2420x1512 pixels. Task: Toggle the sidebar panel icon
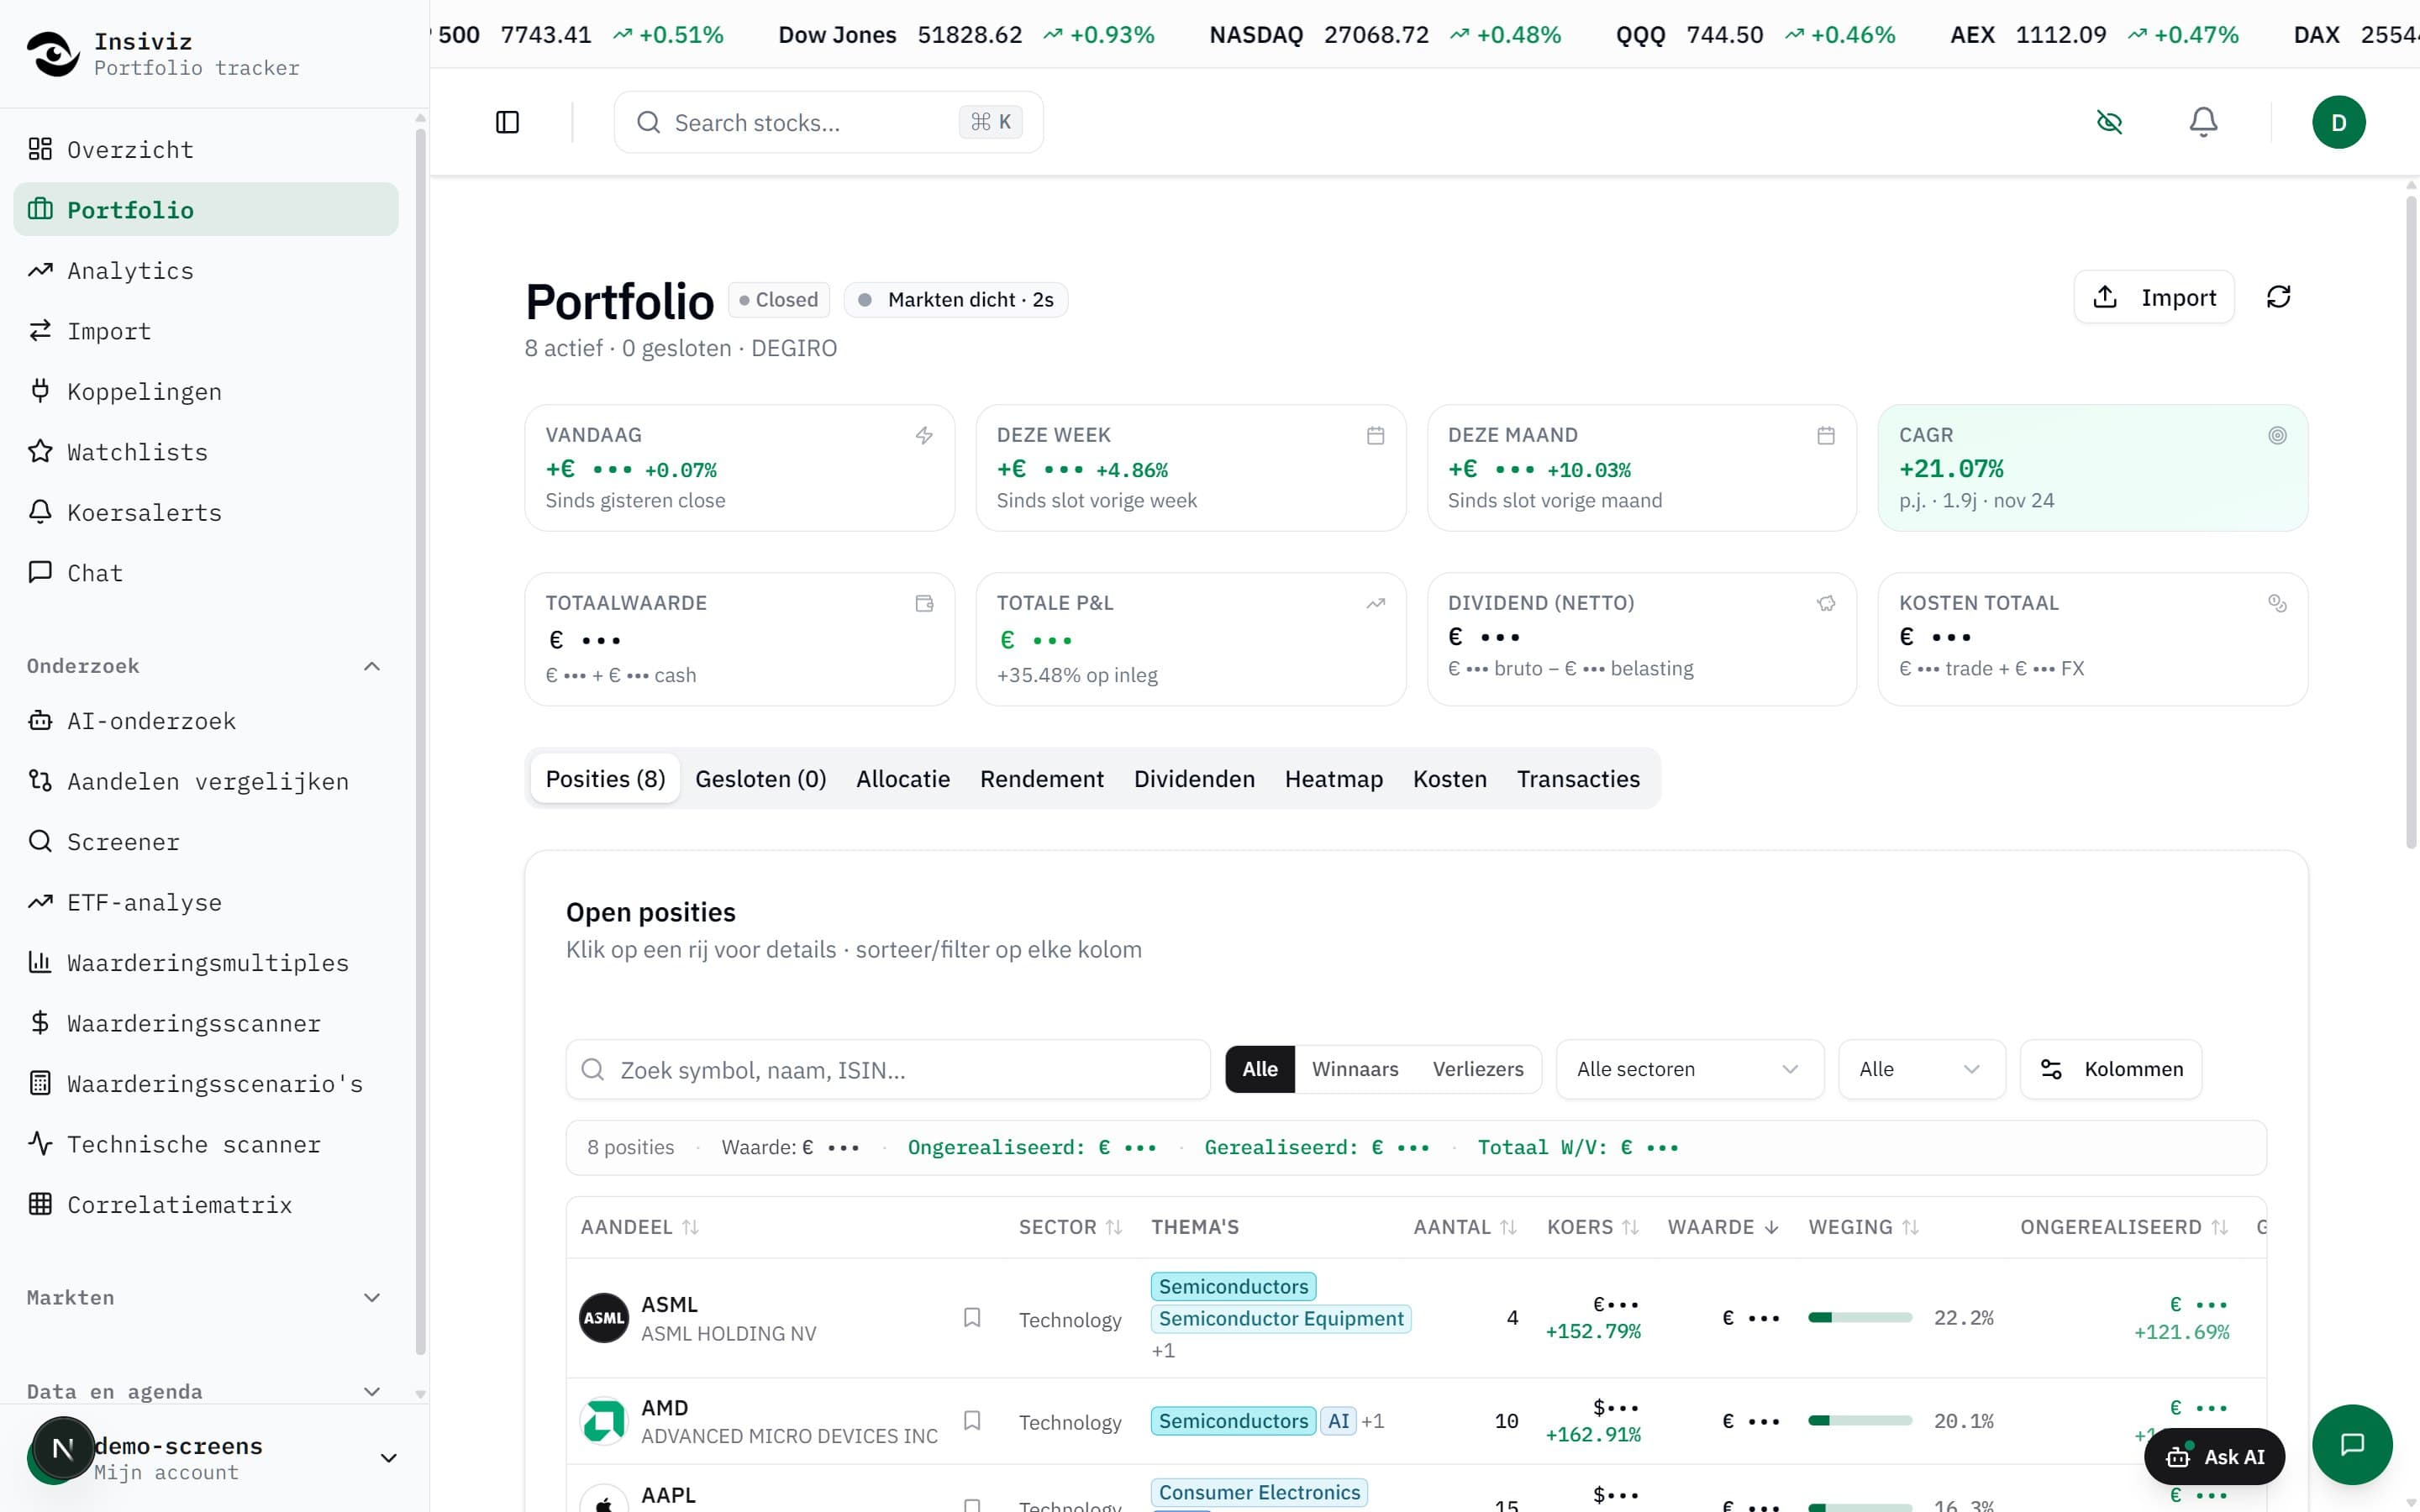(507, 122)
